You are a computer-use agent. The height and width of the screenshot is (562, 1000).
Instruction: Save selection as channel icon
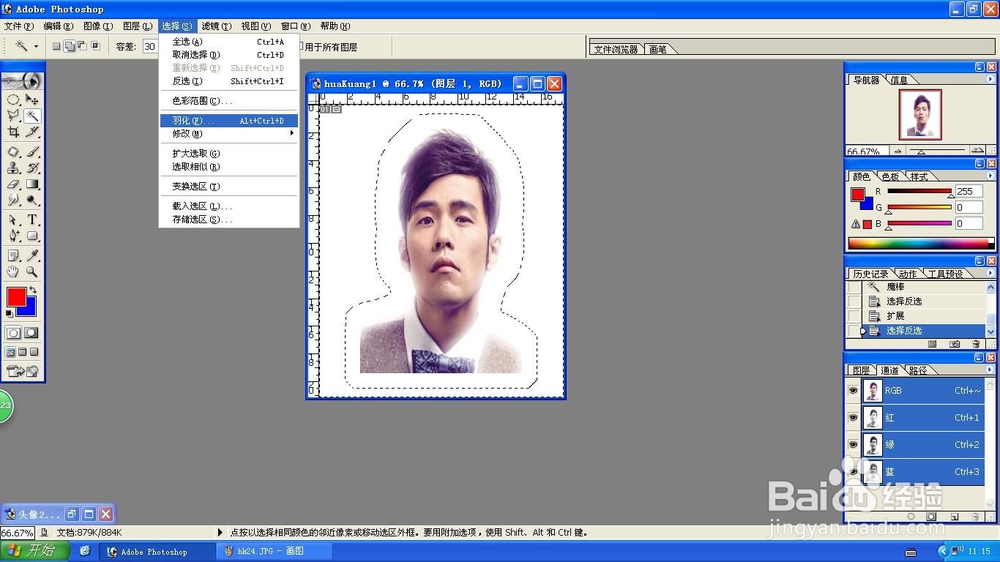(x=932, y=516)
